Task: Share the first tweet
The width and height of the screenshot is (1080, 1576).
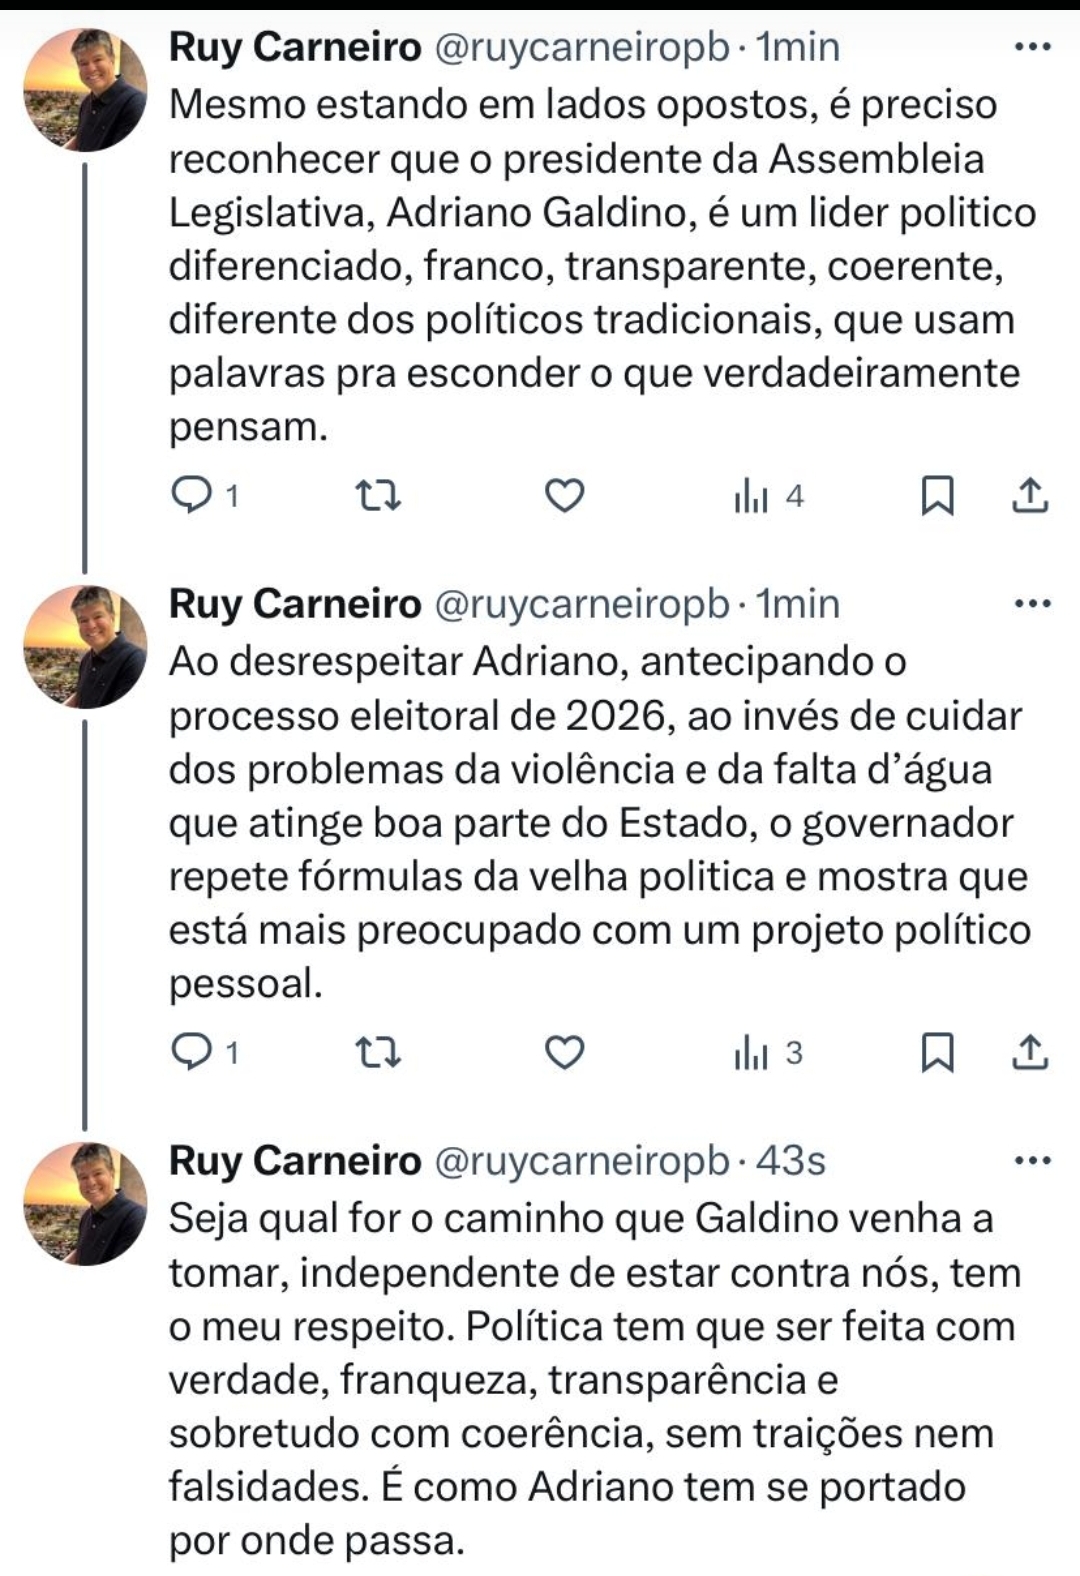Action: 1030,495
